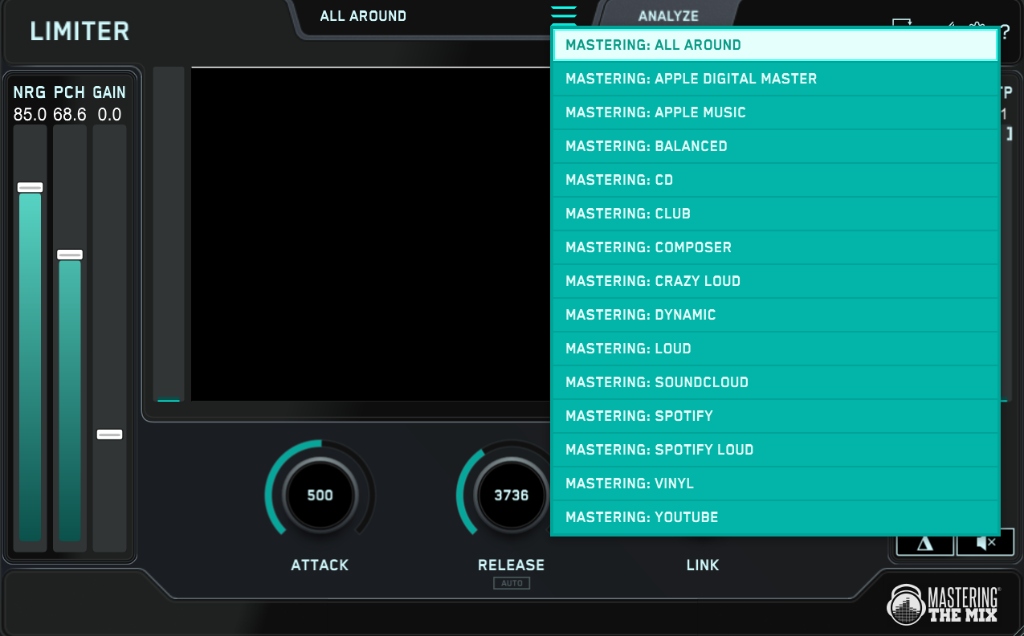Viewport: 1024px width, 636px height.
Task: Open the All Around preset name dropdown
Action: coord(363,16)
